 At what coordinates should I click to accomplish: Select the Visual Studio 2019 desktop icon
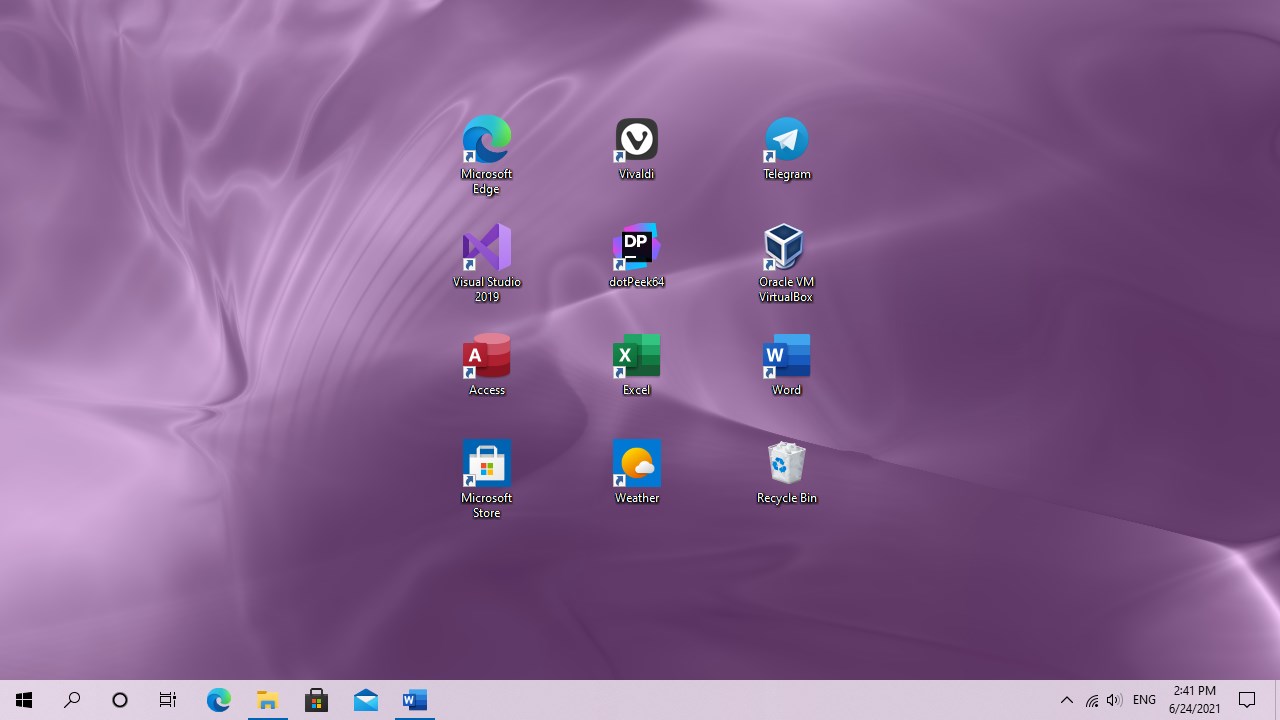[486, 263]
